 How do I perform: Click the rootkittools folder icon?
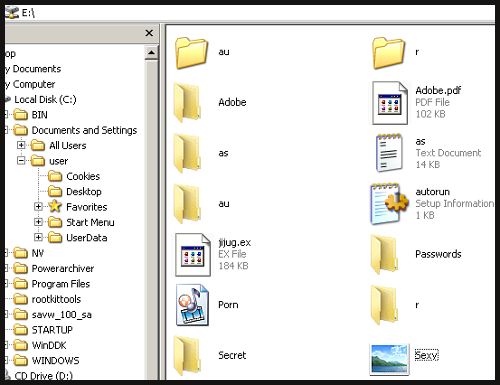tap(21, 299)
